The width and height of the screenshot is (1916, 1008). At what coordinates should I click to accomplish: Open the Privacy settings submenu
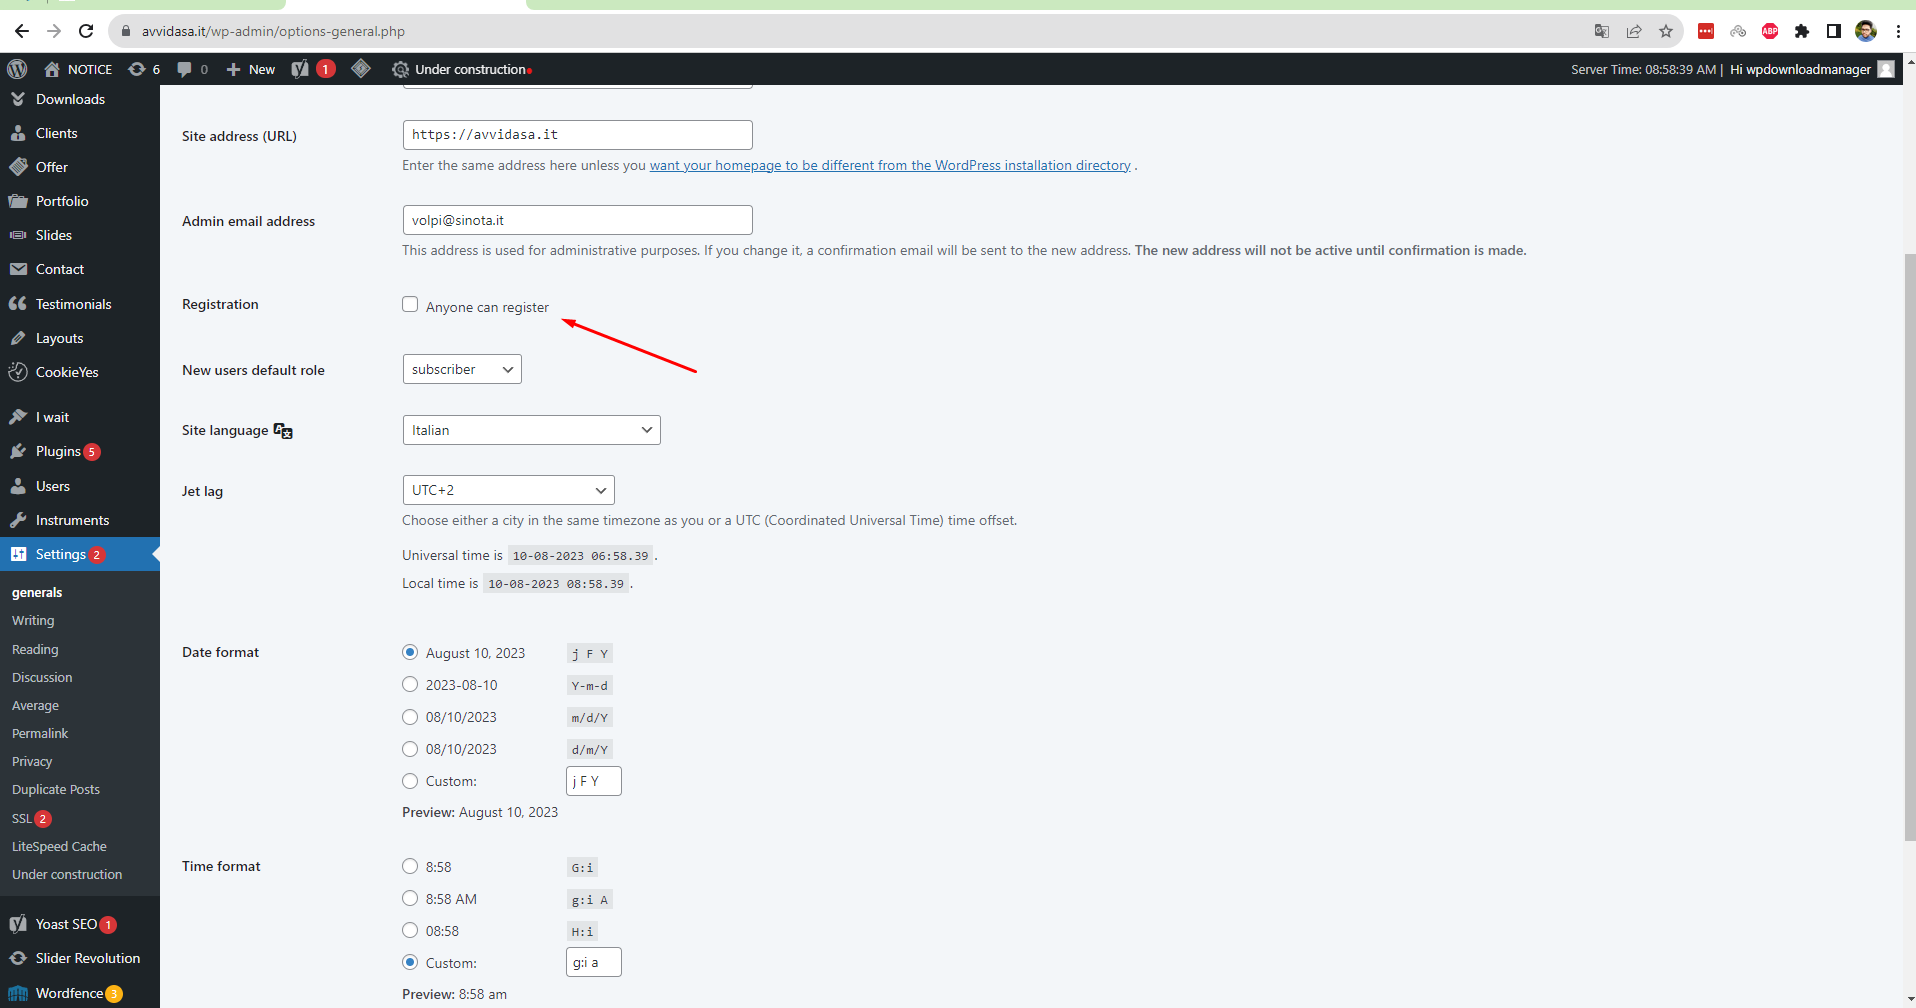tap(32, 761)
